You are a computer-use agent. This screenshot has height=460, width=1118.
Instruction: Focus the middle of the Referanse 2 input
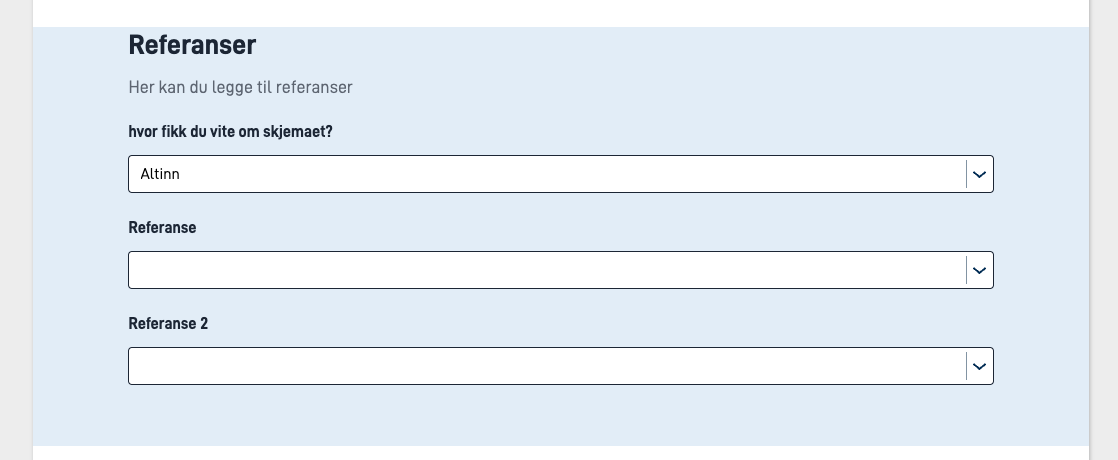click(x=547, y=366)
